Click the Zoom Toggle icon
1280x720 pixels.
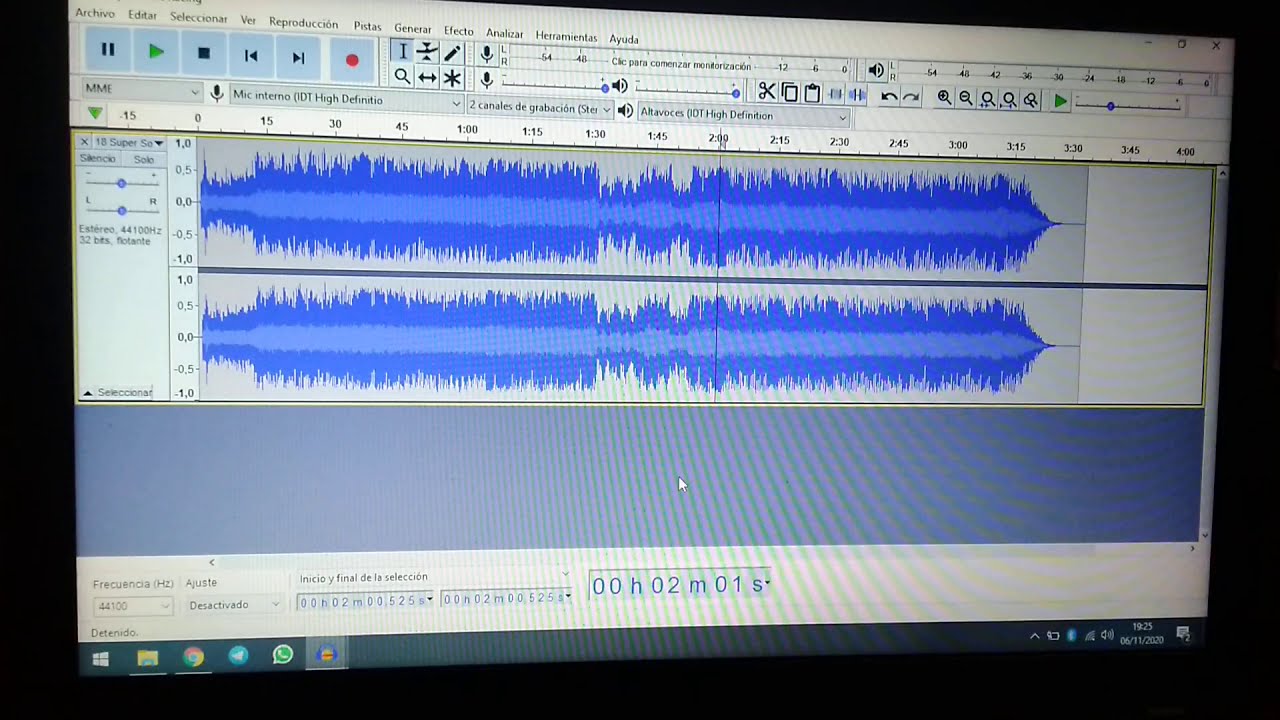(x=1030, y=100)
